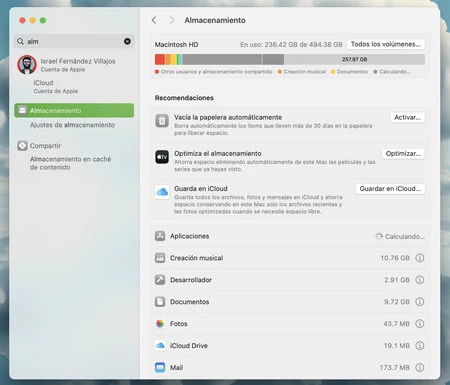Click 'Otros usuarios y almacenamiento compartido' legend
The height and width of the screenshot is (385, 450).
214,72
